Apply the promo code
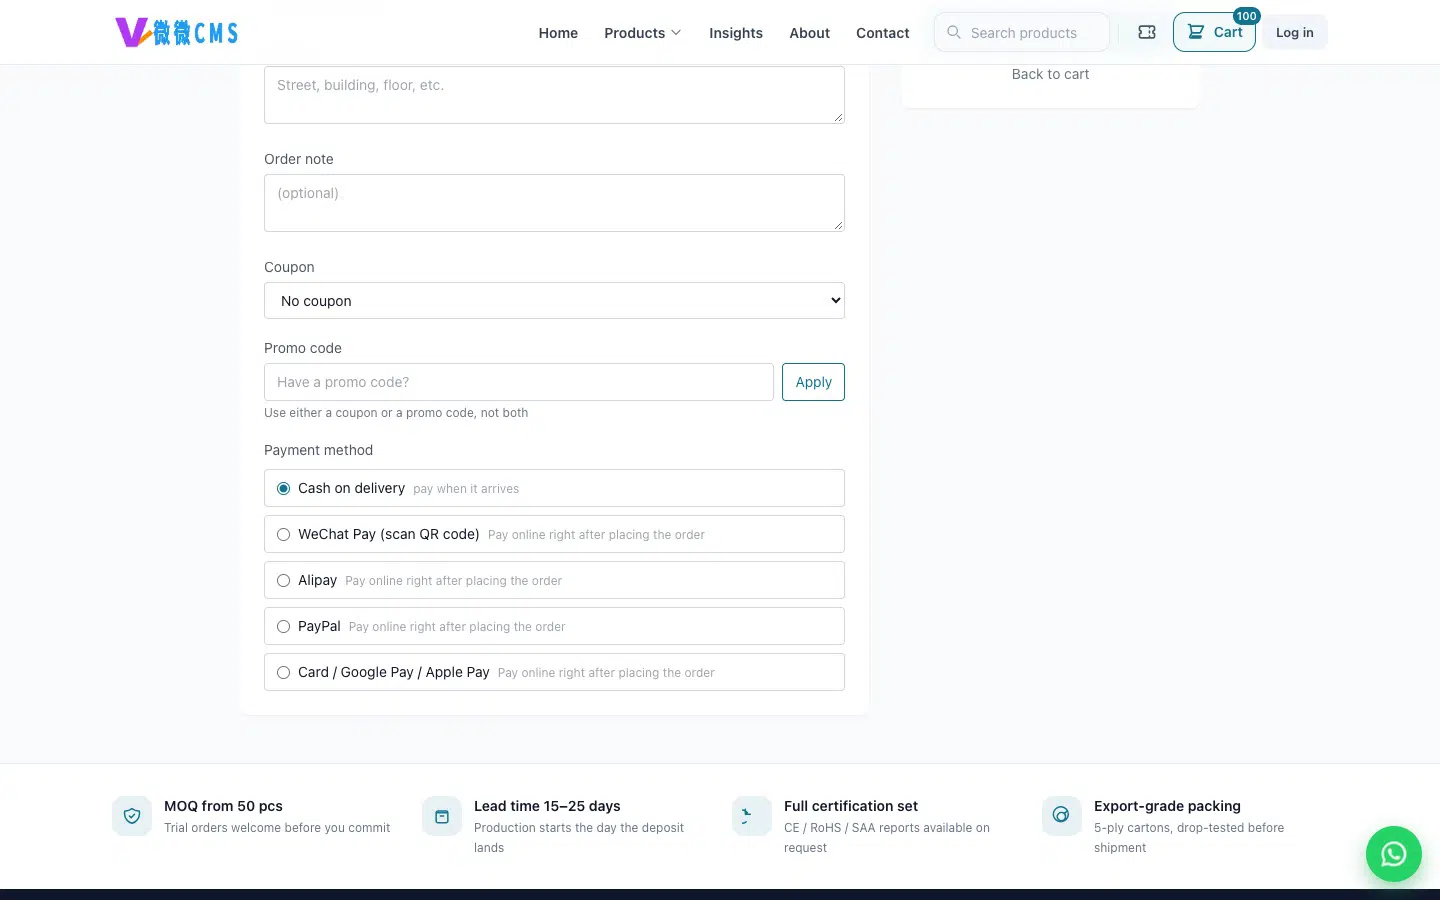1440x900 pixels. (813, 382)
